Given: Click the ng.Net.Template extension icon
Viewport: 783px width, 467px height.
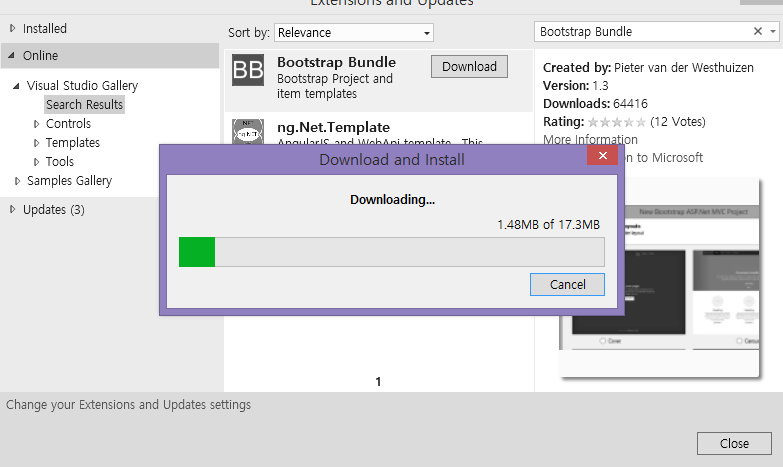Looking at the screenshot, I should 248,132.
